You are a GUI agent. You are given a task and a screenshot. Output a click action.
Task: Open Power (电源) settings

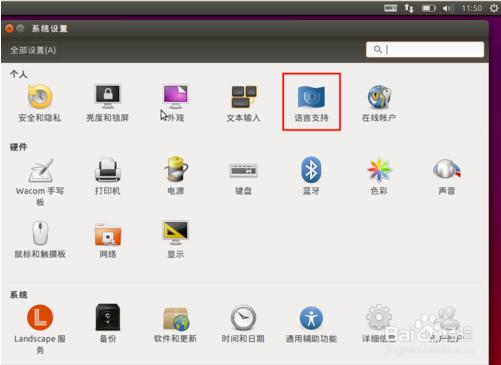[176, 176]
